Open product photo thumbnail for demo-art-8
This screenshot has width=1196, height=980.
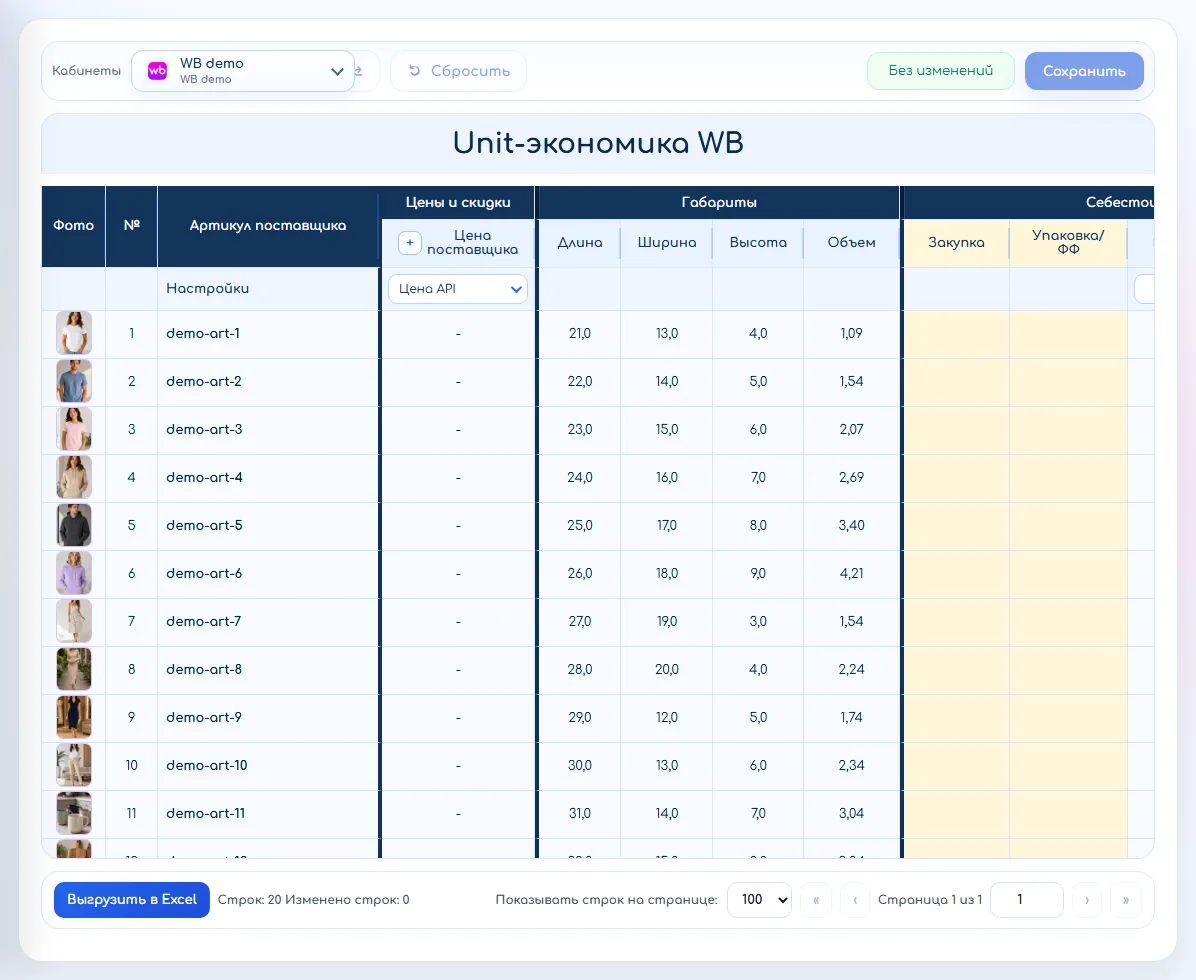click(74, 669)
